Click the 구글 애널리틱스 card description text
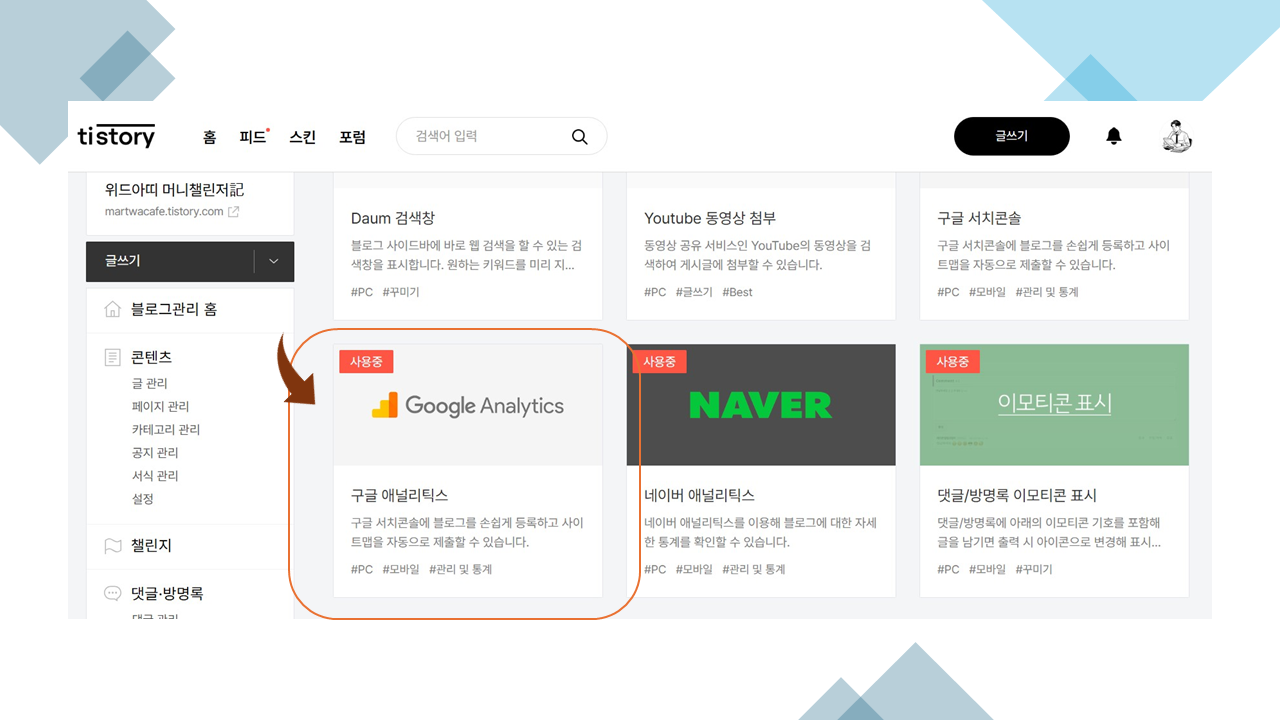 pos(467,533)
